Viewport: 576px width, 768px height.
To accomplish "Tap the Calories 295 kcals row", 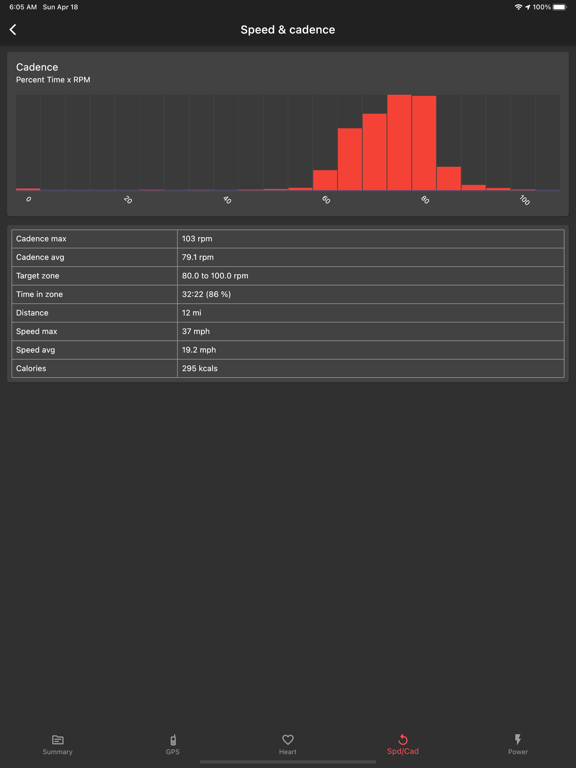I will point(288,368).
